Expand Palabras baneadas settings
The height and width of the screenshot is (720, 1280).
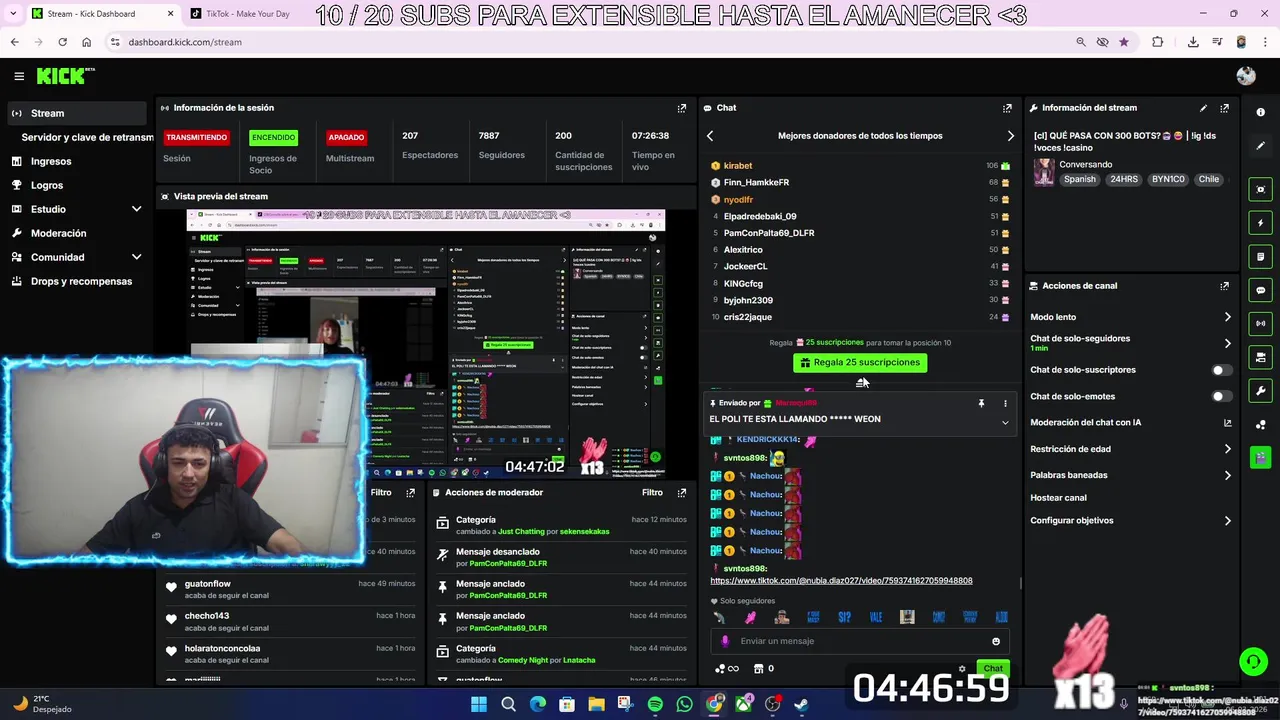point(1227,475)
